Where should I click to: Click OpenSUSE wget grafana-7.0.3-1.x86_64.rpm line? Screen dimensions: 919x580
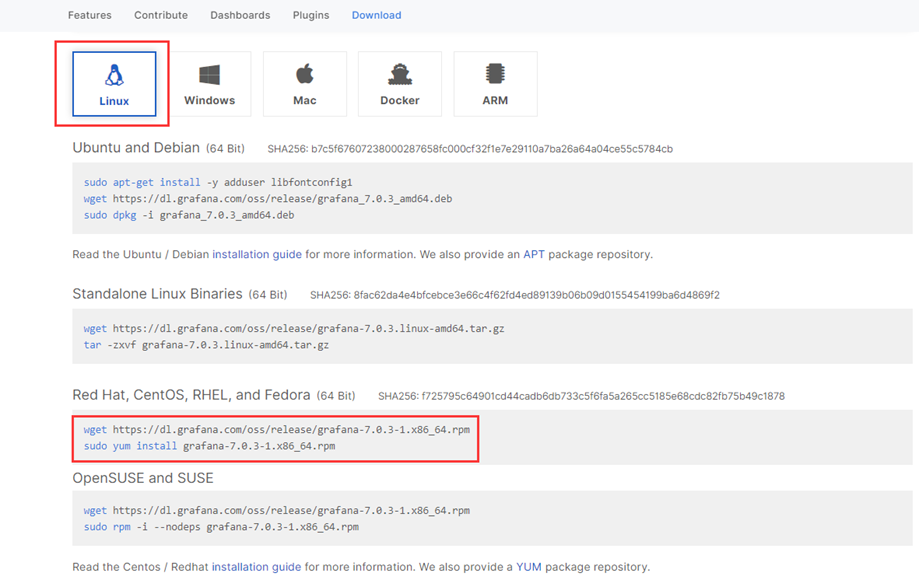[x=277, y=510]
